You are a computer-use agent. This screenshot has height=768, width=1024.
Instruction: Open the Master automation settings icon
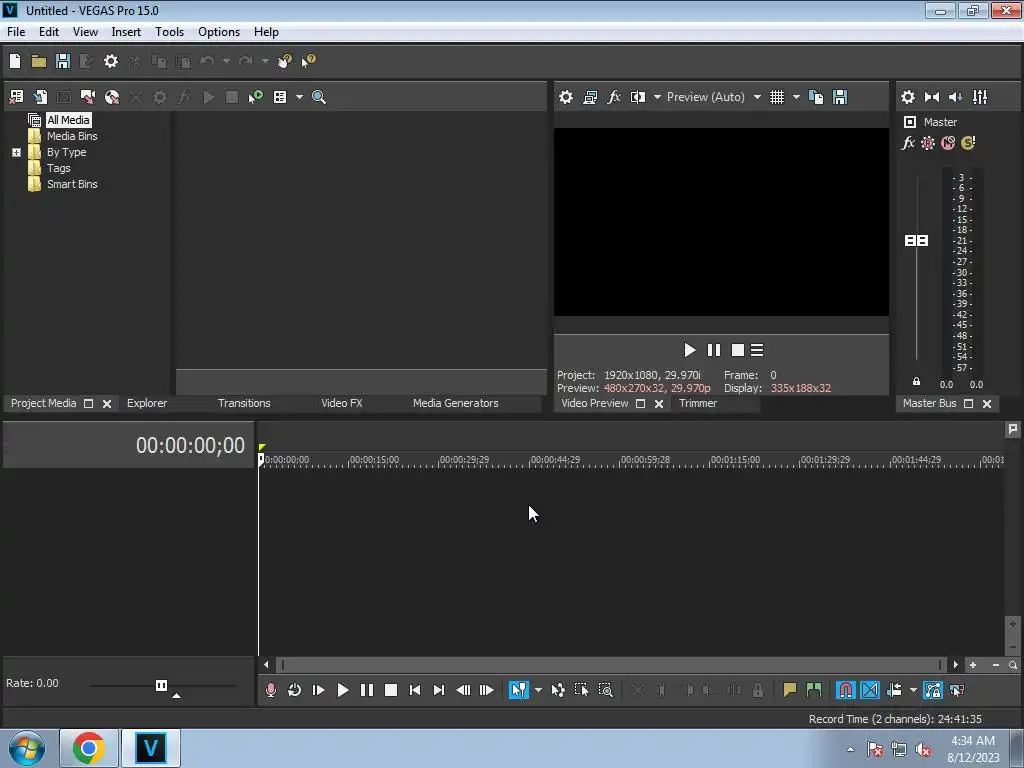(x=928, y=143)
